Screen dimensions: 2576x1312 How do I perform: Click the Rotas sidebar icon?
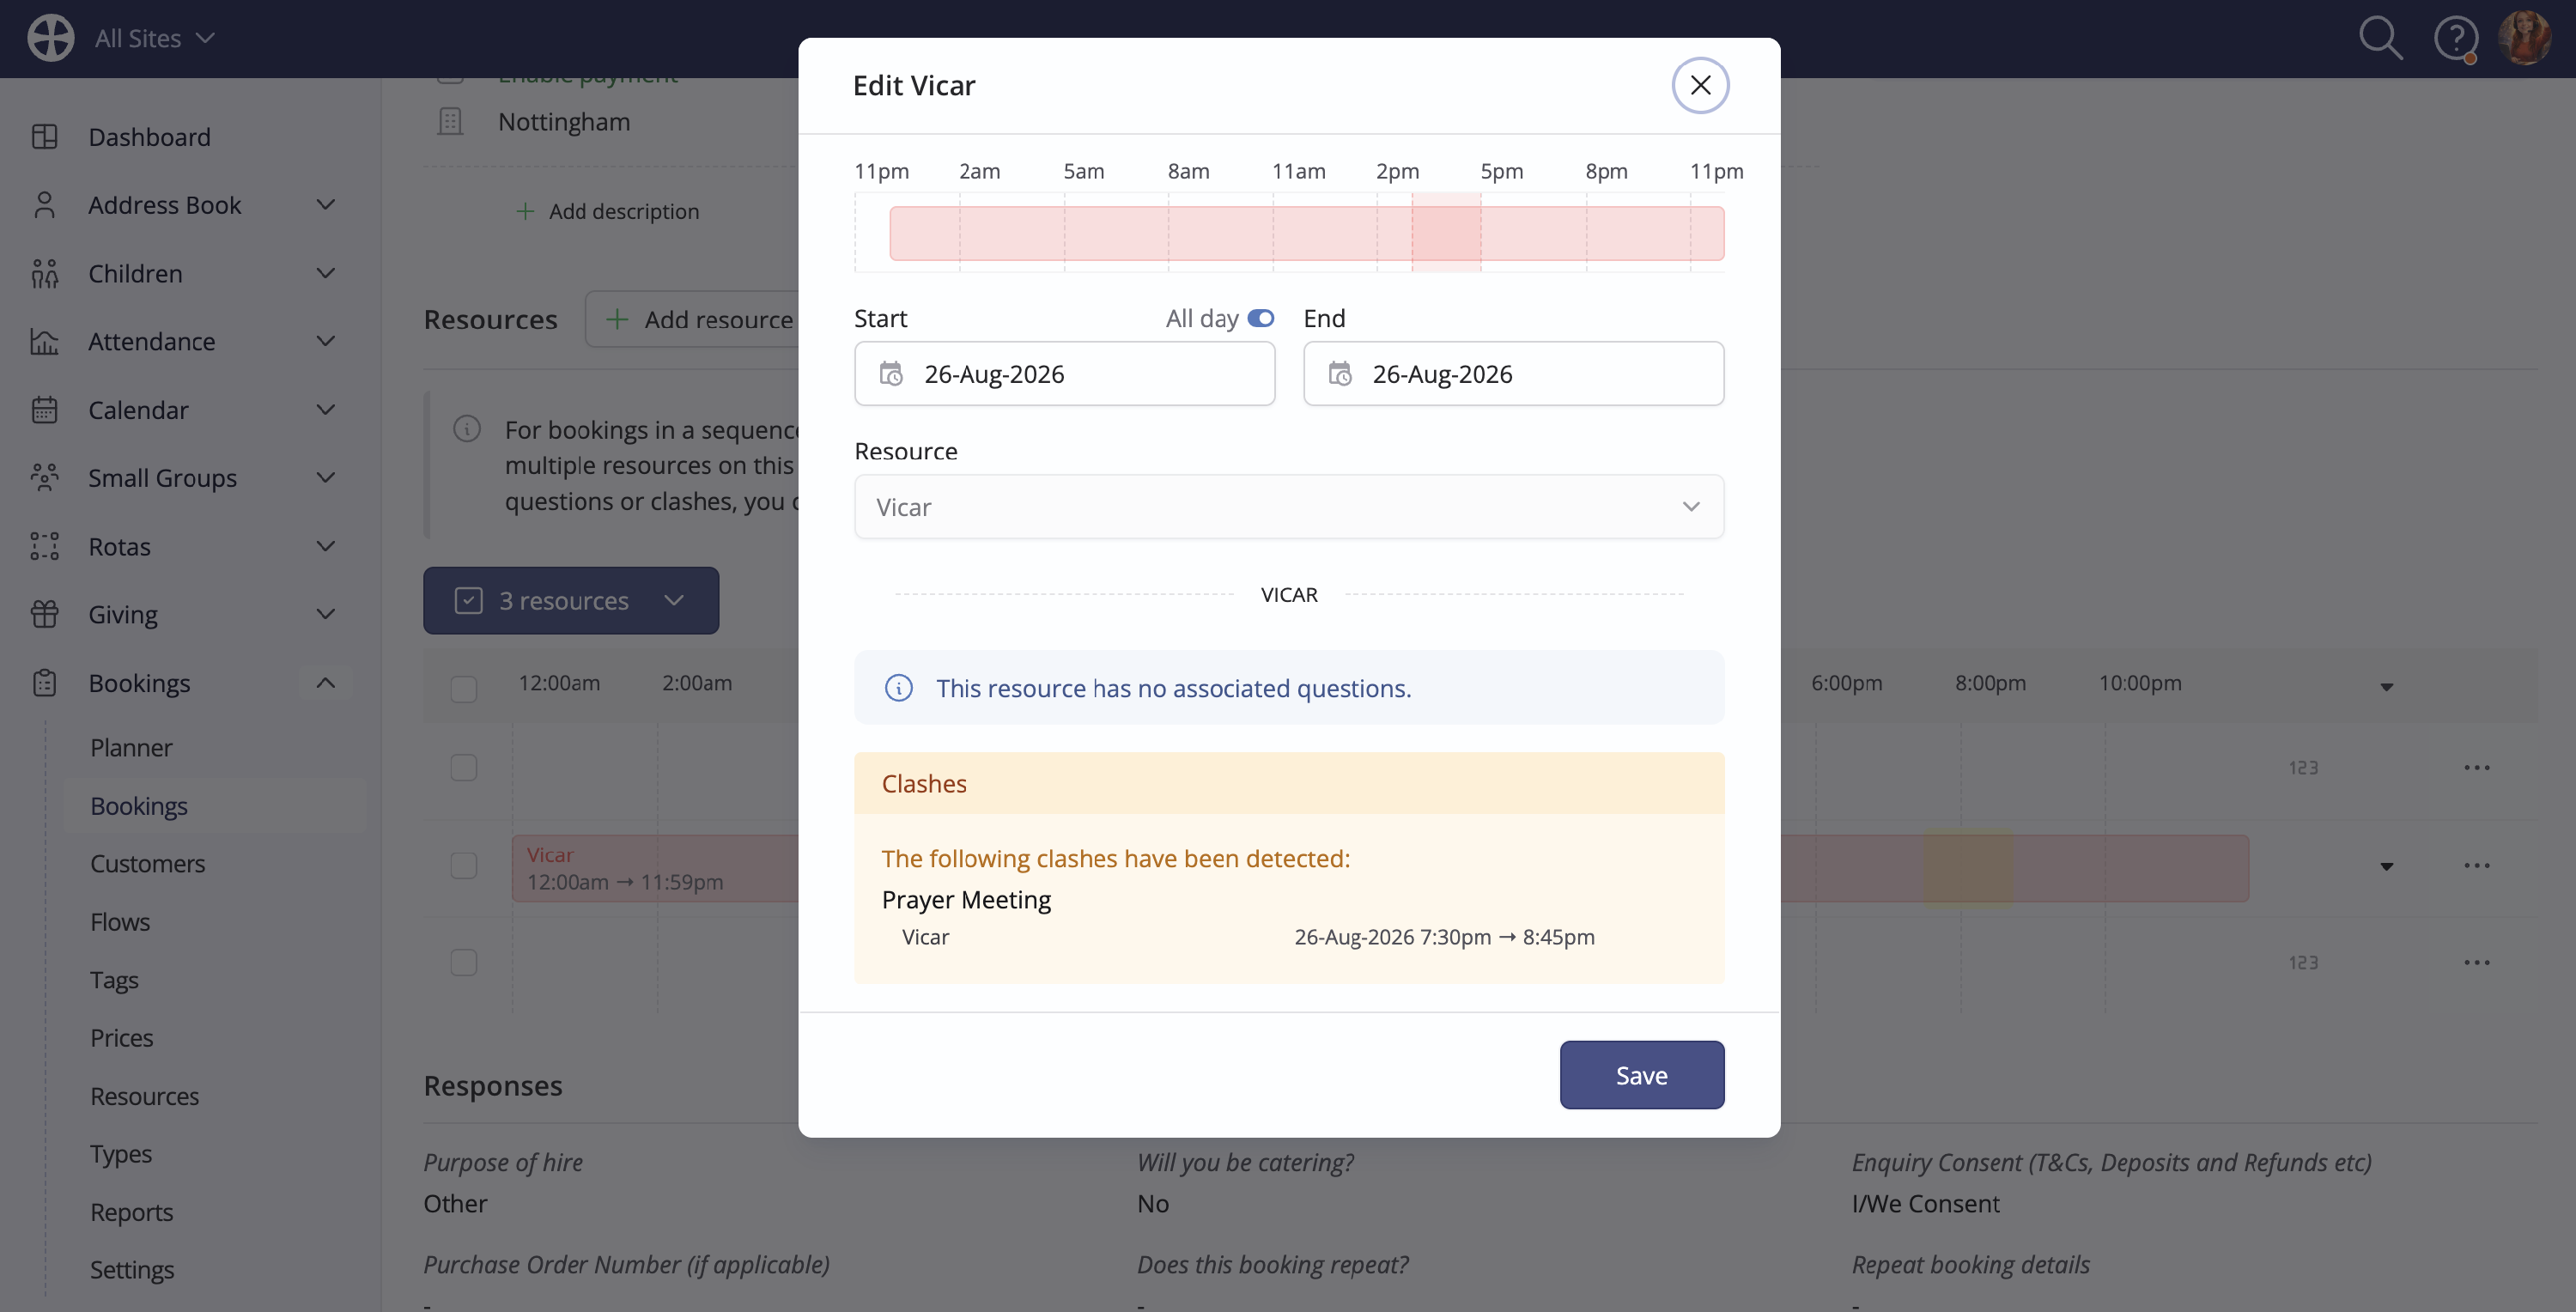click(44, 546)
